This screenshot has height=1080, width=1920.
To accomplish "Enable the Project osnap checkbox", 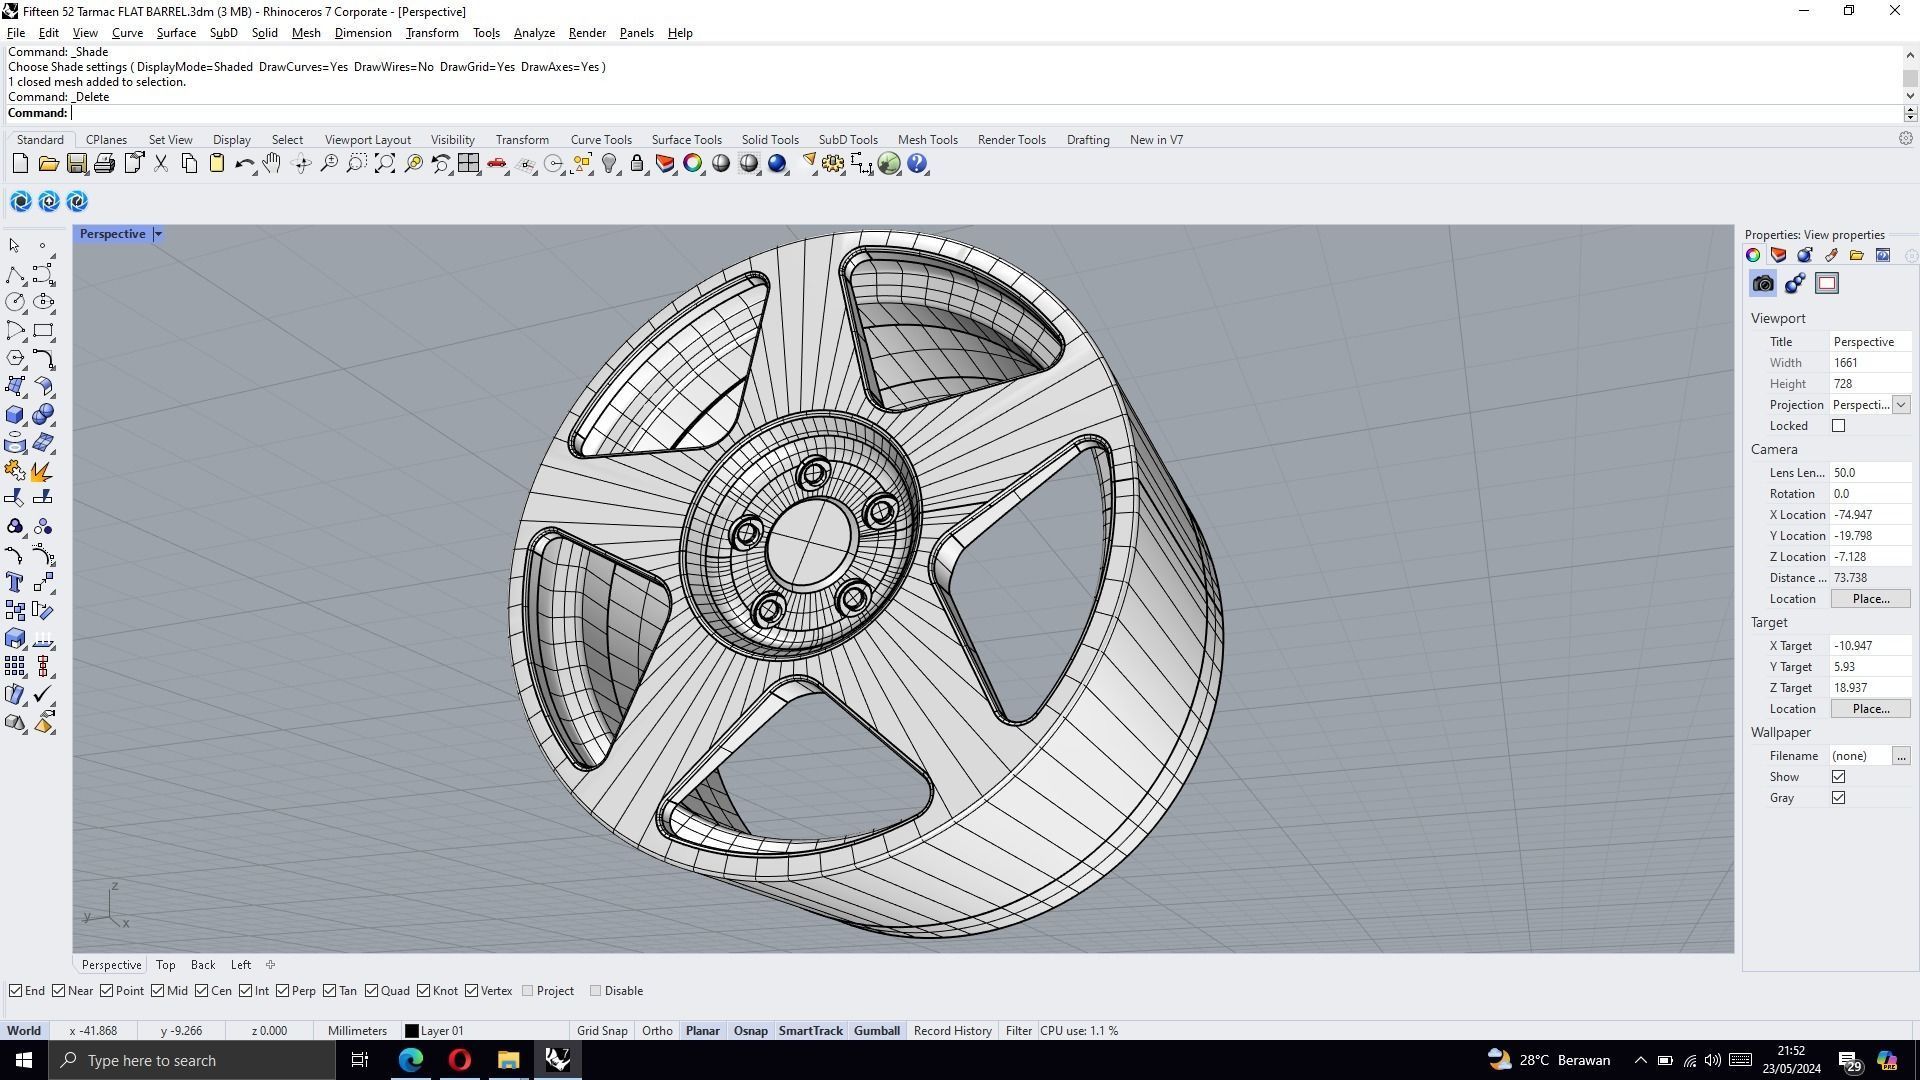I will pyautogui.click(x=528, y=991).
